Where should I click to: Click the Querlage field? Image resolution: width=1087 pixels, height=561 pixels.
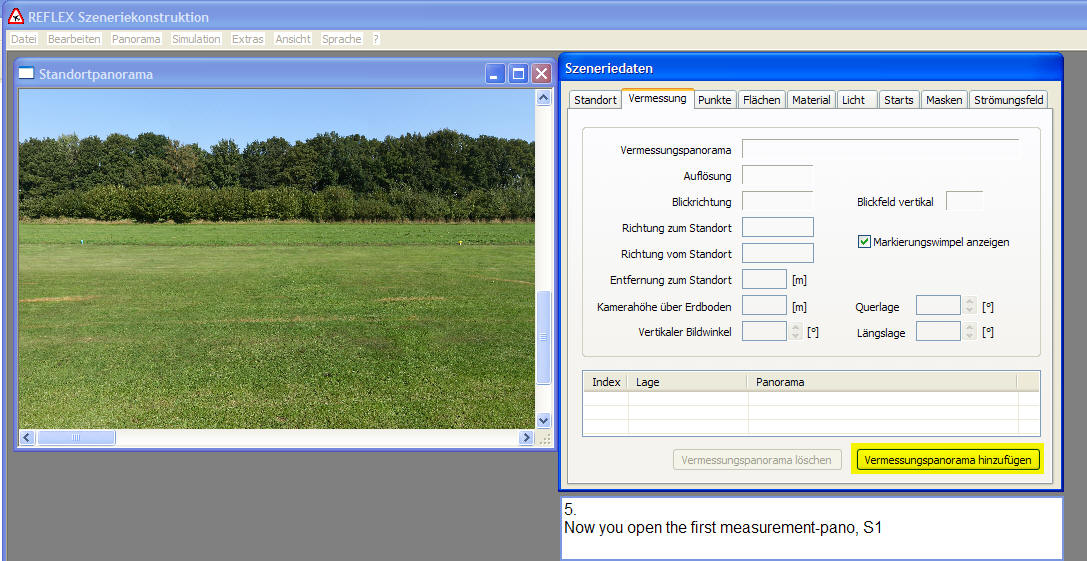[939, 305]
